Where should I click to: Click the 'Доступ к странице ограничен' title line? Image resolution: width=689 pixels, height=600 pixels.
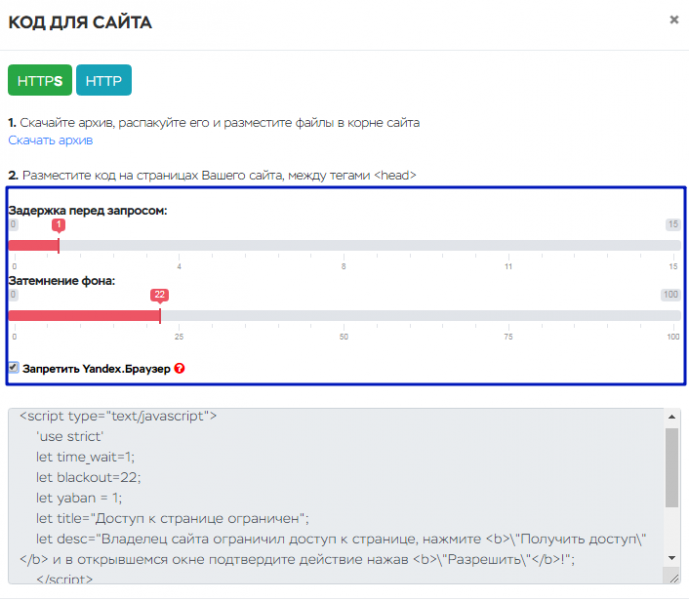tap(172, 519)
